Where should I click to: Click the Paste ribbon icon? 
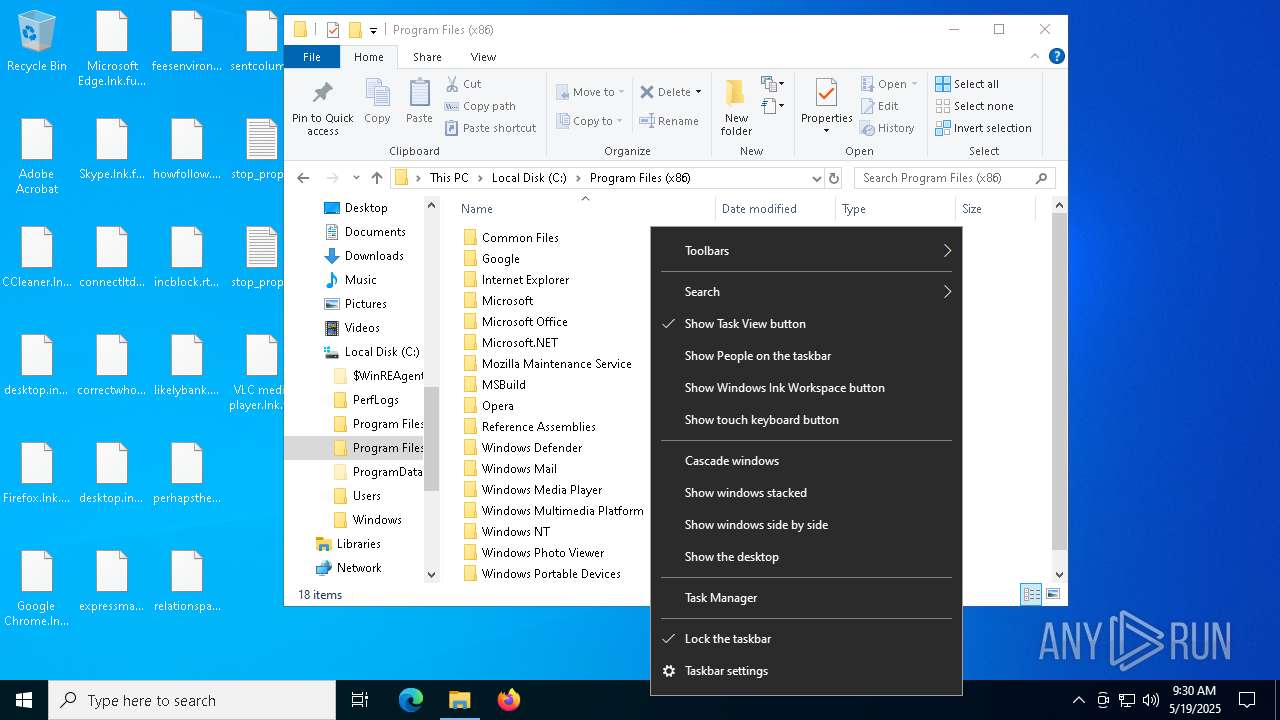tap(419, 102)
